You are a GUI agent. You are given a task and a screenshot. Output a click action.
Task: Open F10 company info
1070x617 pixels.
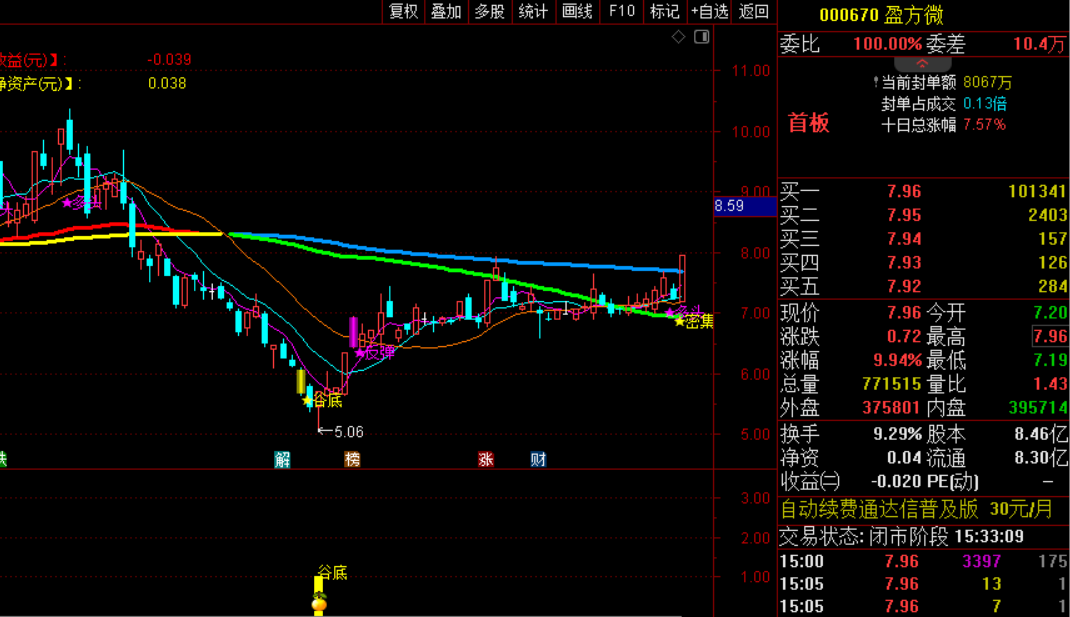622,12
